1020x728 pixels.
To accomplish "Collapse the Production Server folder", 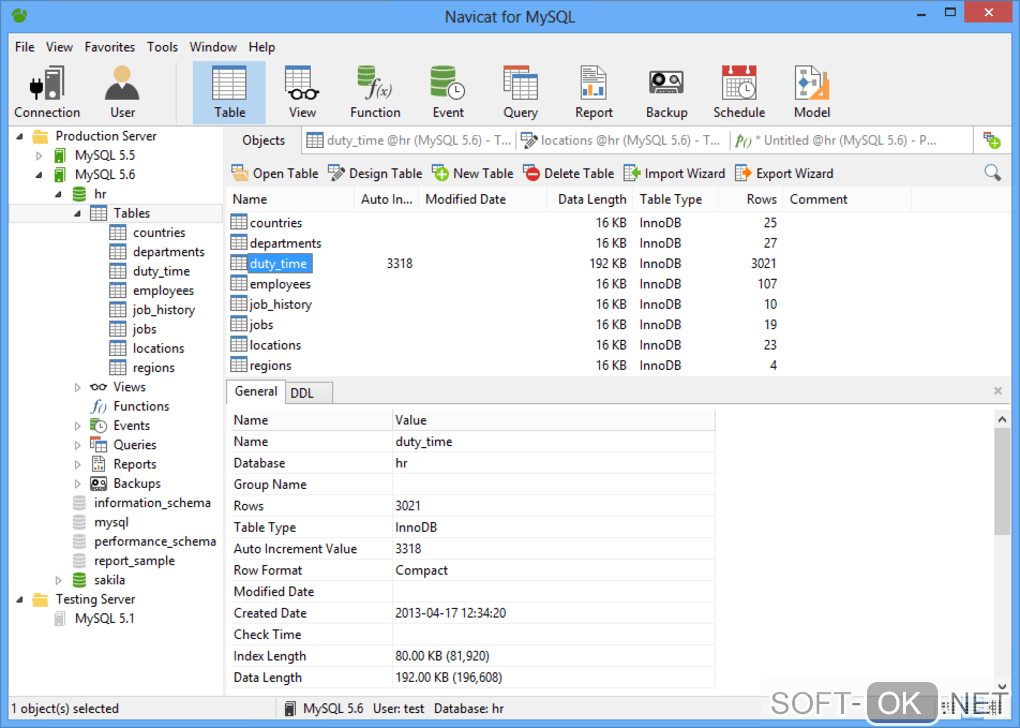I will [20, 136].
